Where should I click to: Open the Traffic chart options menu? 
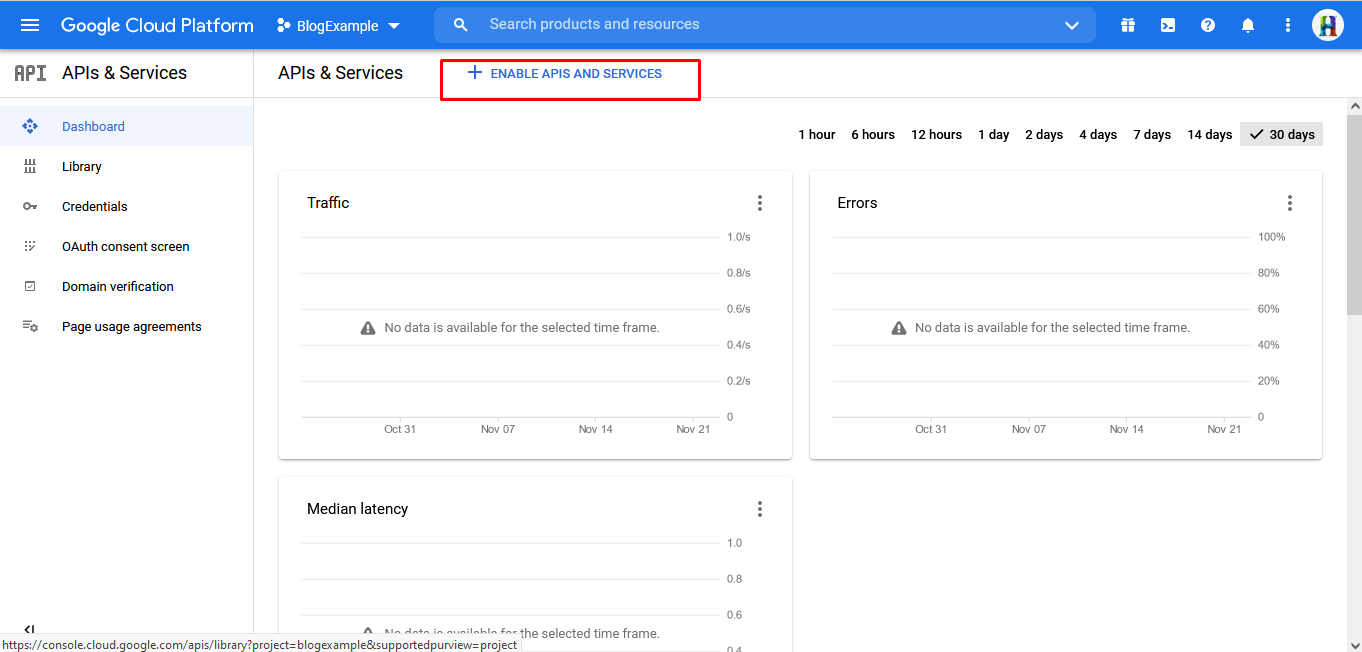click(x=760, y=203)
